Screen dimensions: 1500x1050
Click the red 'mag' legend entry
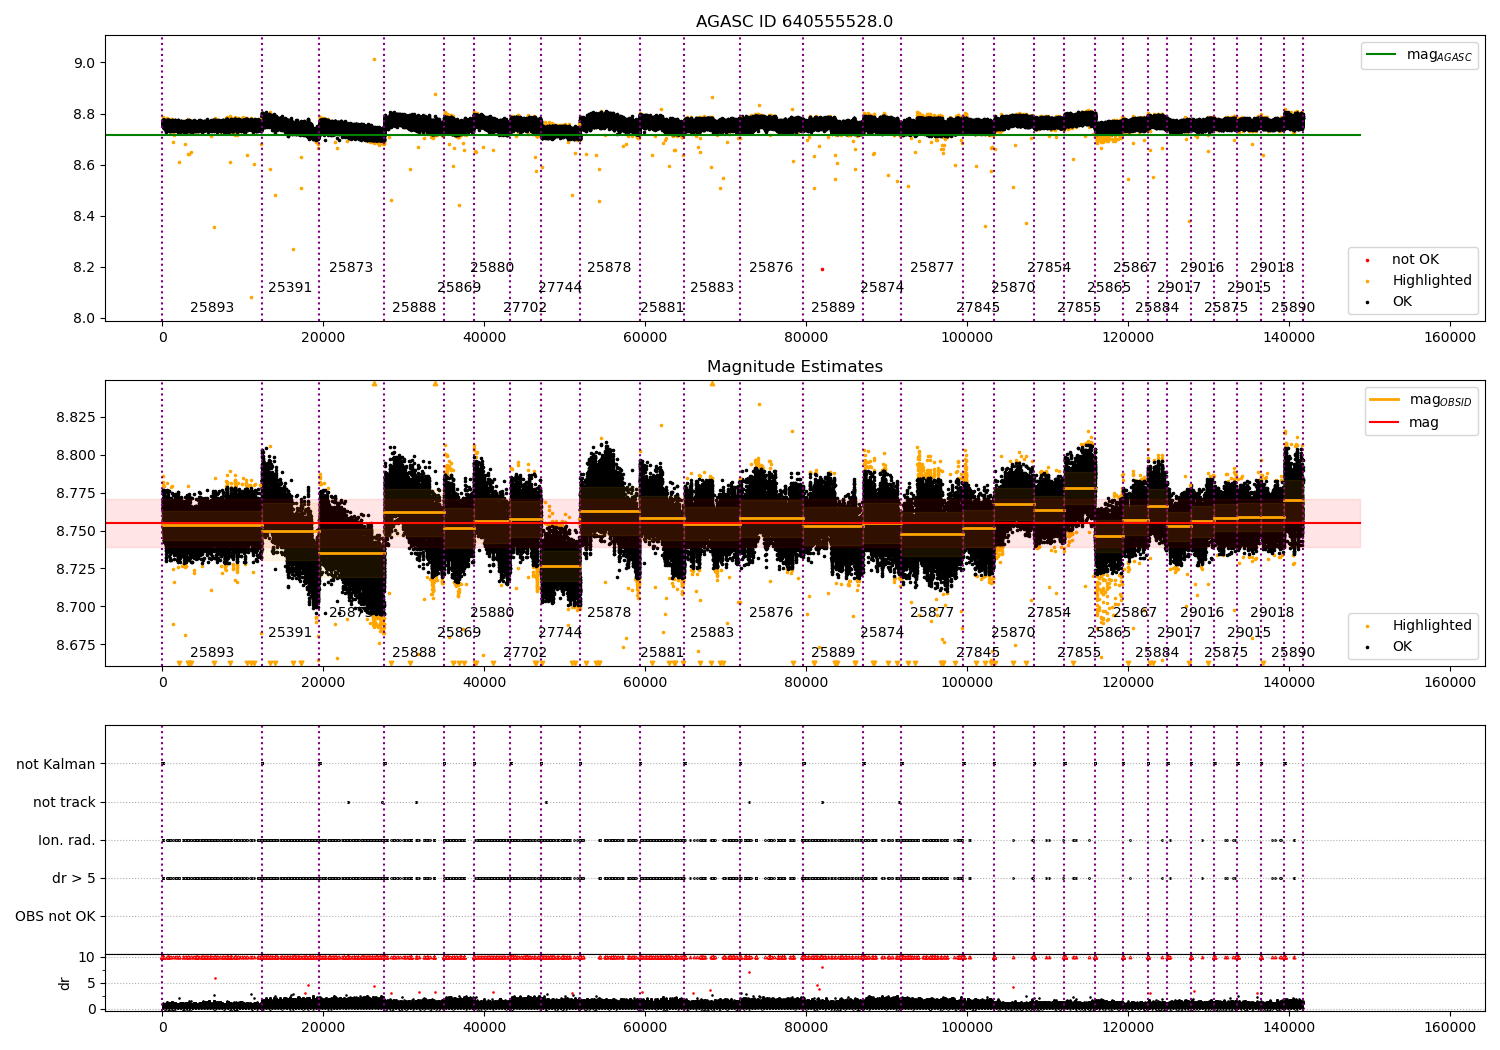click(x=1406, y=423)
